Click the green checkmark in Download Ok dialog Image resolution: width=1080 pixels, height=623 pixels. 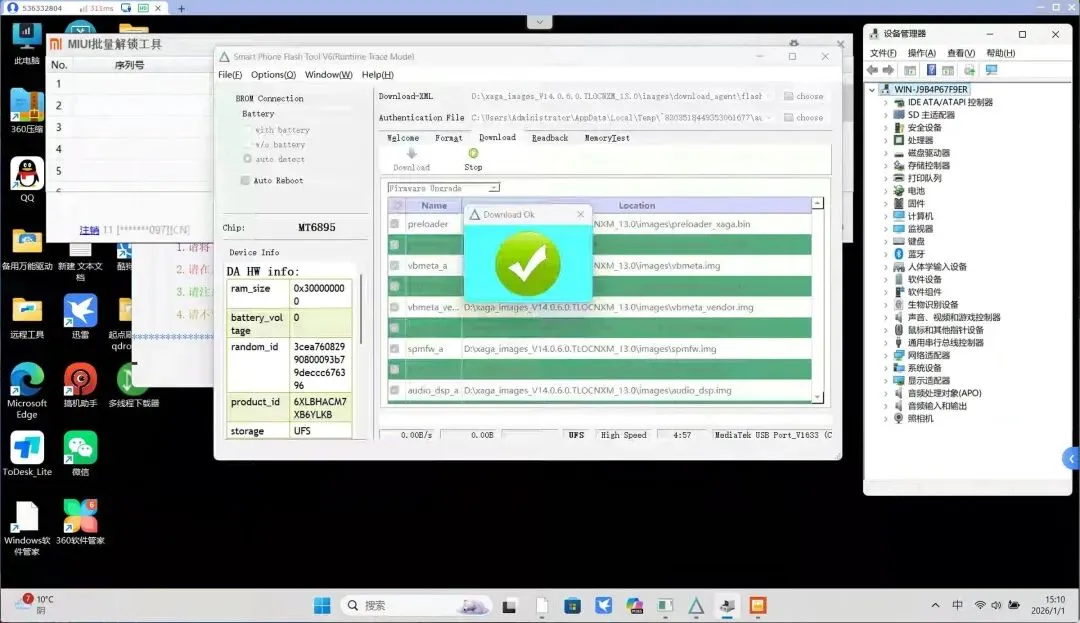(528, 264)
